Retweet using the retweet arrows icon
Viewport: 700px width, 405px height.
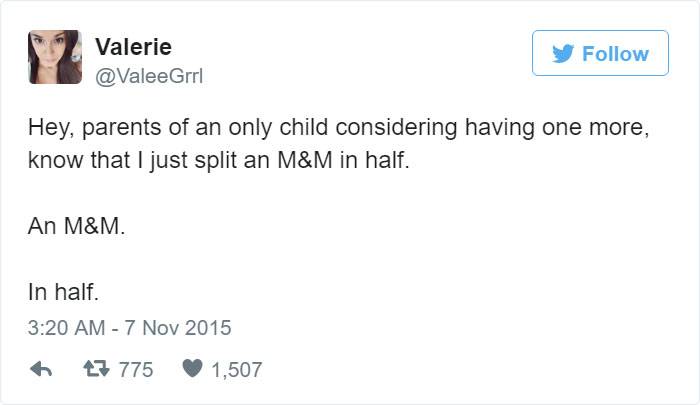(x=96, y=369)
